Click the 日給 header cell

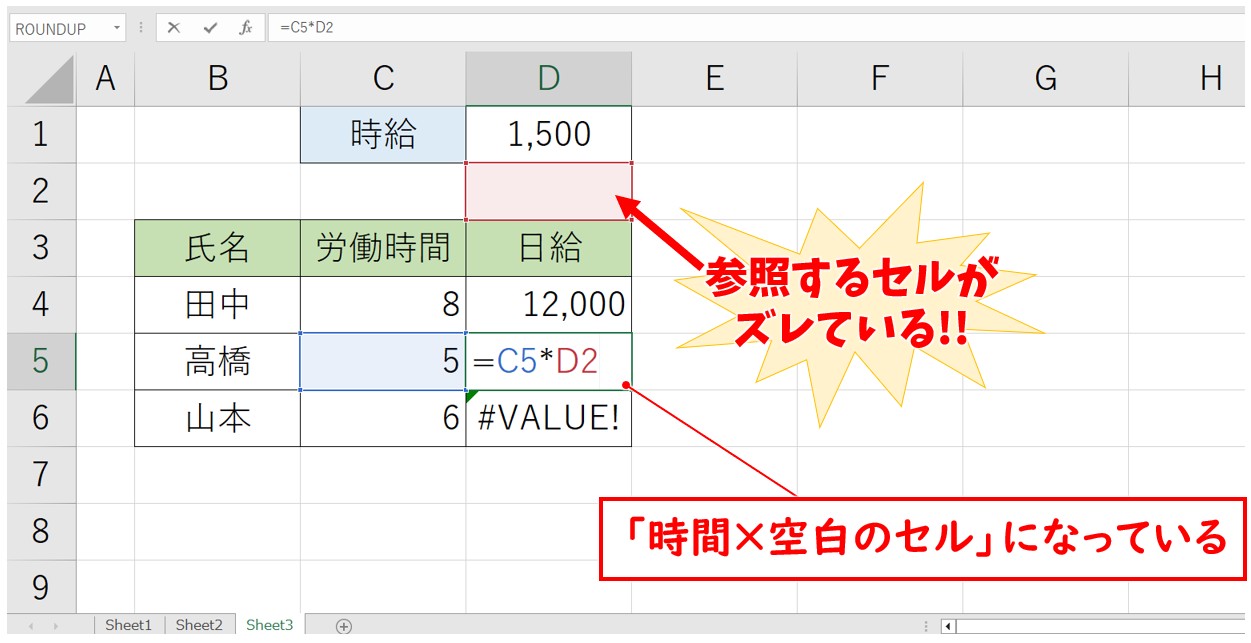(548, 248)
